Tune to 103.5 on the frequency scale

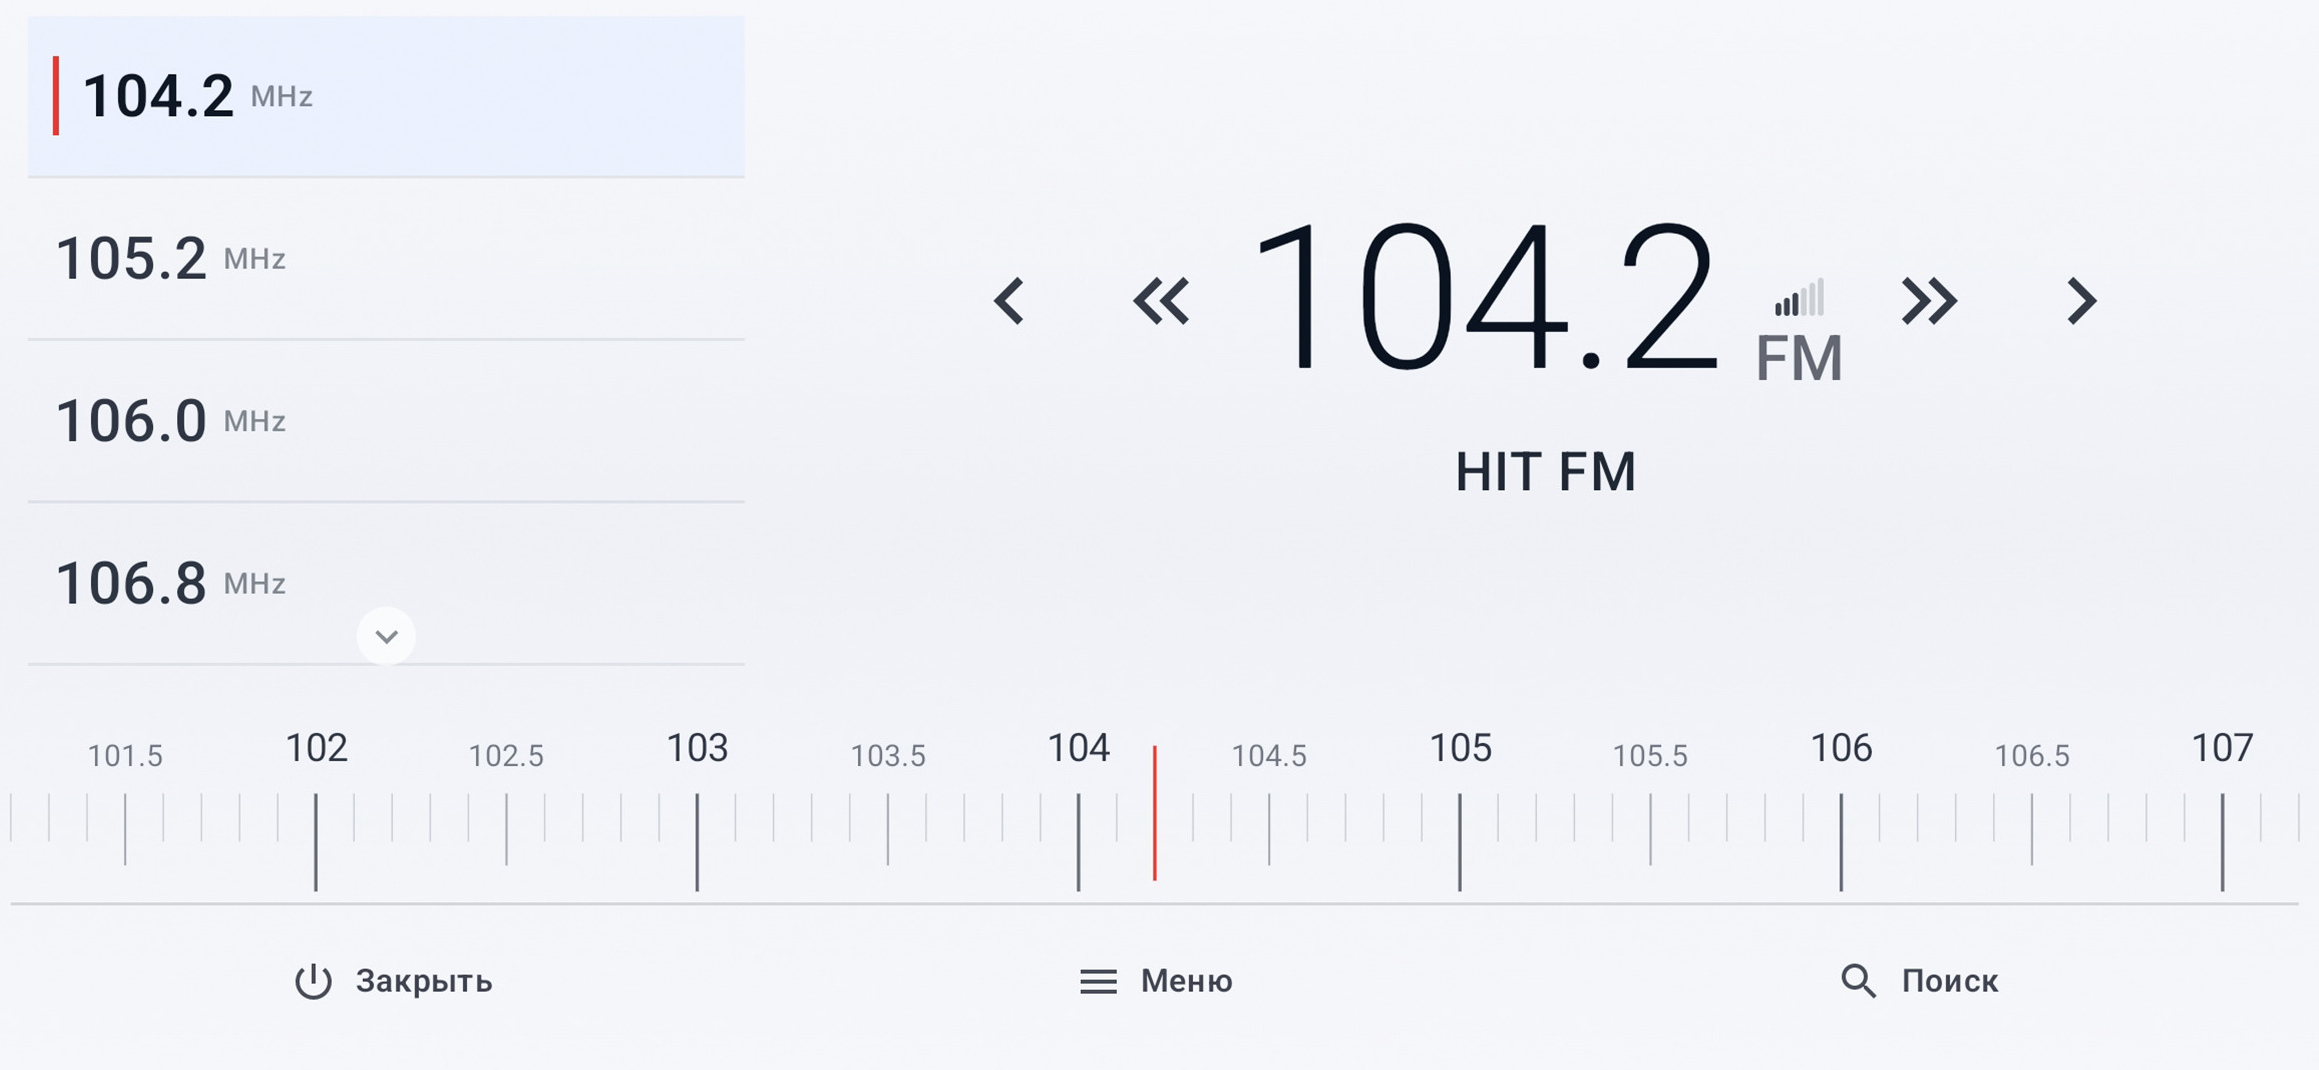pyautogui.click(x=888, y=756)
